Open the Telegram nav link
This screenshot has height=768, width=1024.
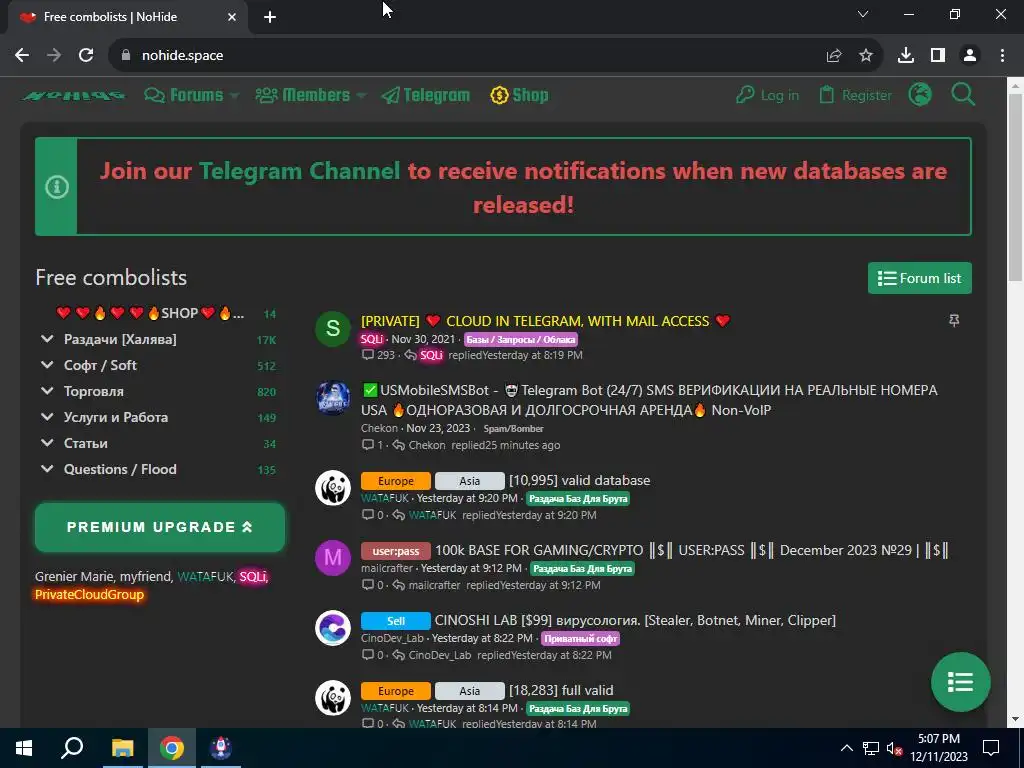[425, 95]
